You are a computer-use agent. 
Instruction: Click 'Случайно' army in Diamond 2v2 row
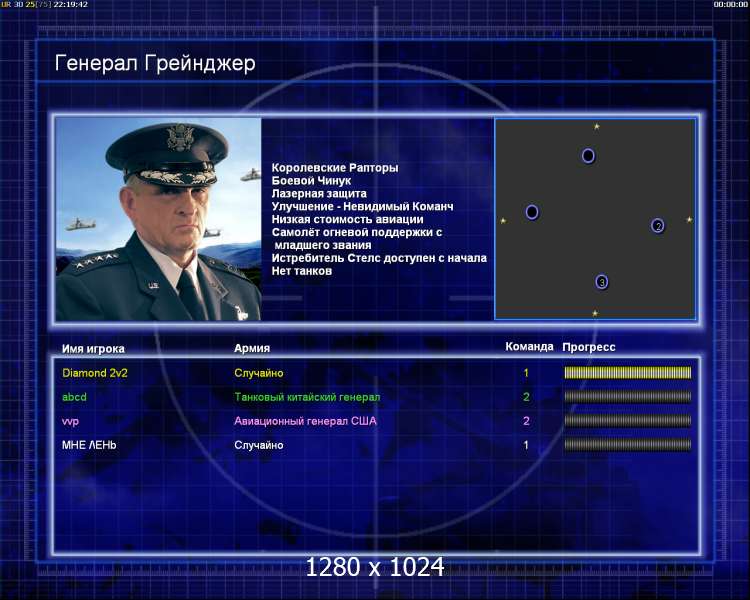click(x=259, y=373)
